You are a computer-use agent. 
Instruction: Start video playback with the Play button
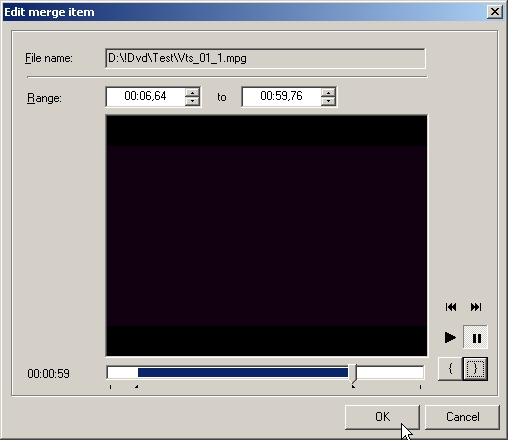pyautogui.click(x=450, y=338)
